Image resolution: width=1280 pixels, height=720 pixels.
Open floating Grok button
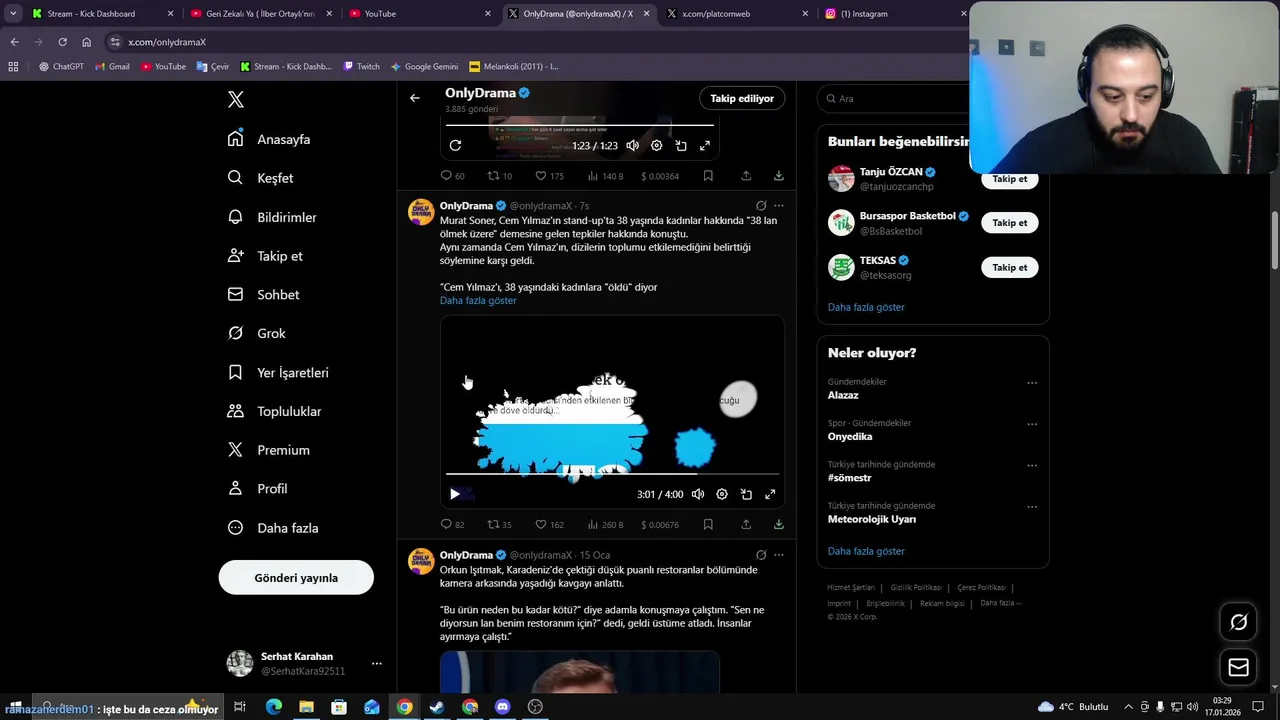[1238, 622]
